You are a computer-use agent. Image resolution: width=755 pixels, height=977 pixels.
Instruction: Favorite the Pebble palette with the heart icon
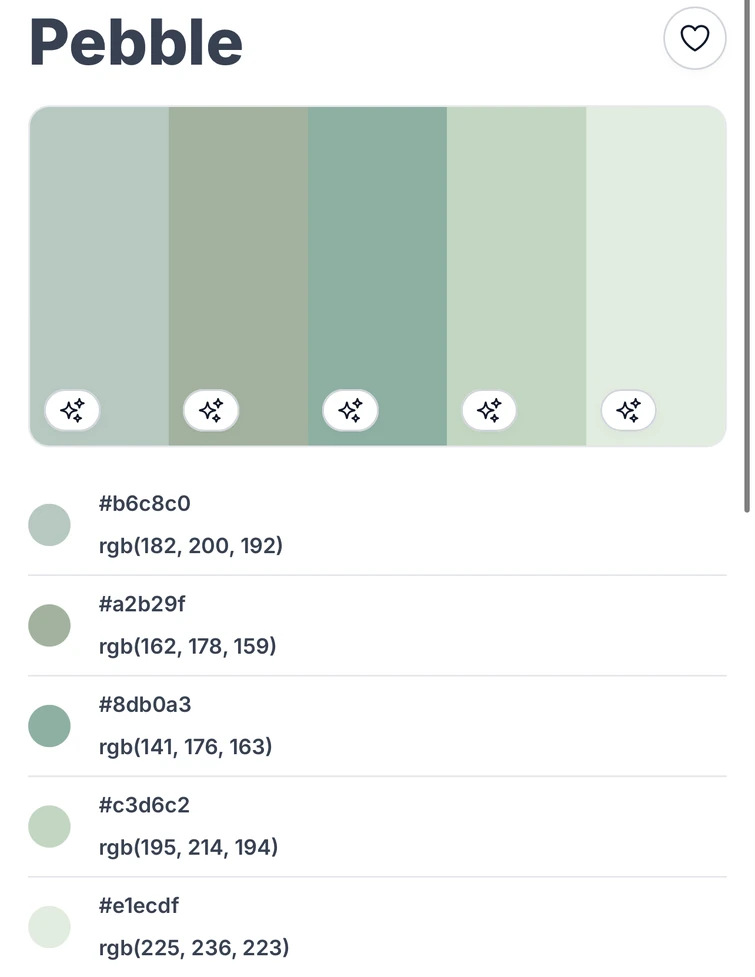[x=694, y=38]
